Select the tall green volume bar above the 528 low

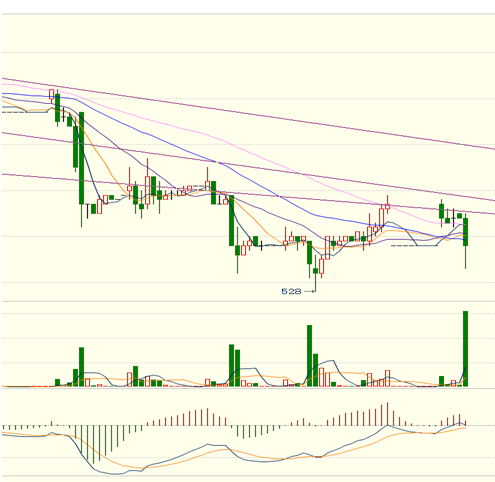(x=309, y=356)
